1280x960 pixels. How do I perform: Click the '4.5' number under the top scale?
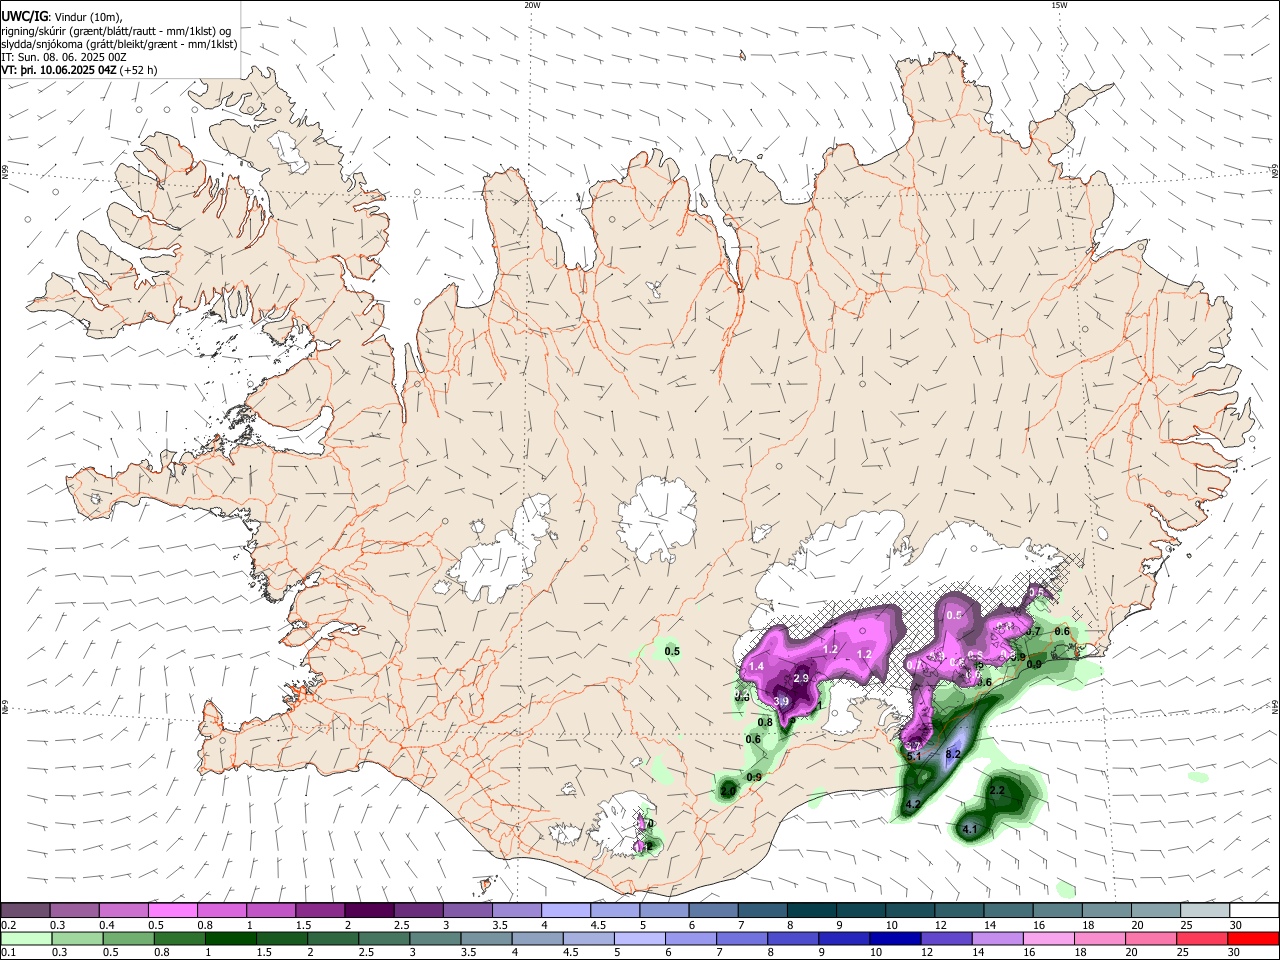[598, 925]
